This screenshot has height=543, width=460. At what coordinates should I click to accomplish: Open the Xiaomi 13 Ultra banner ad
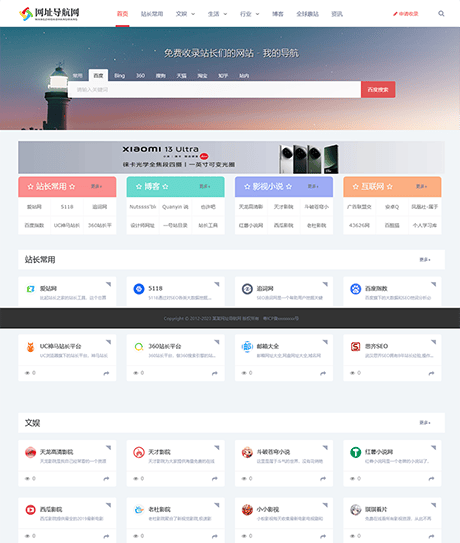click(231, 158)
